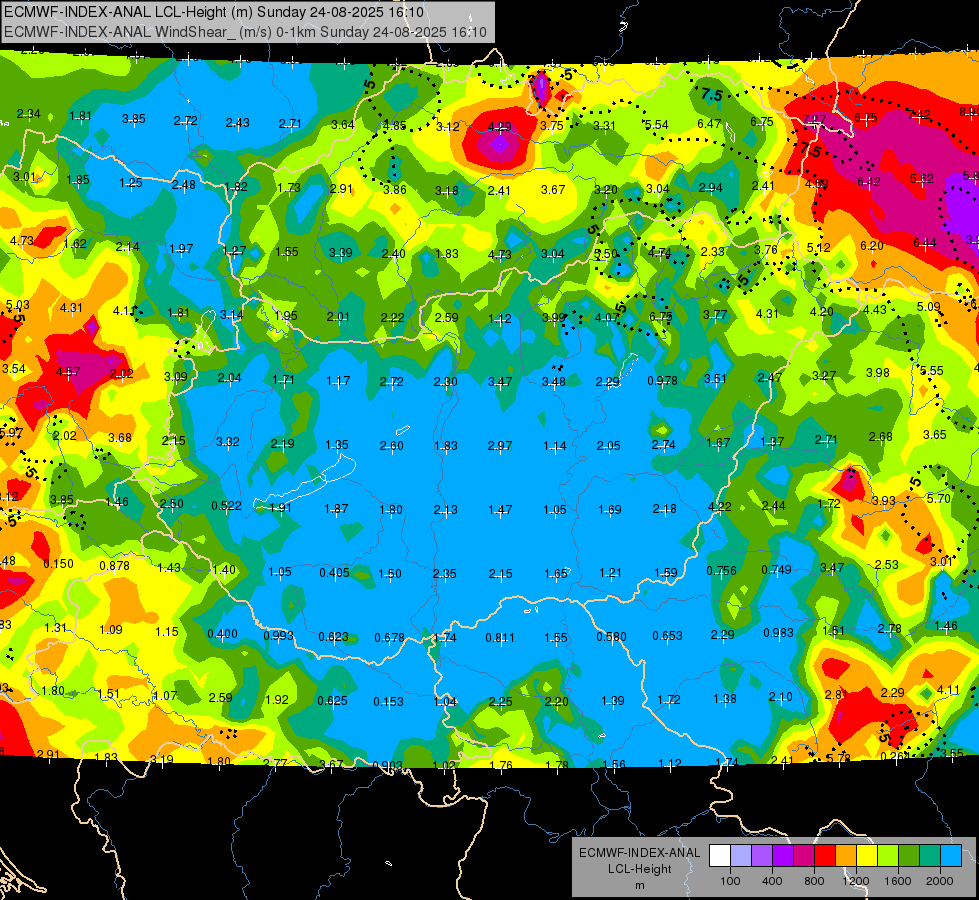The image size is (979, 900).
Task: Click the grid value 0.983
Action: [x=779, y=633]
